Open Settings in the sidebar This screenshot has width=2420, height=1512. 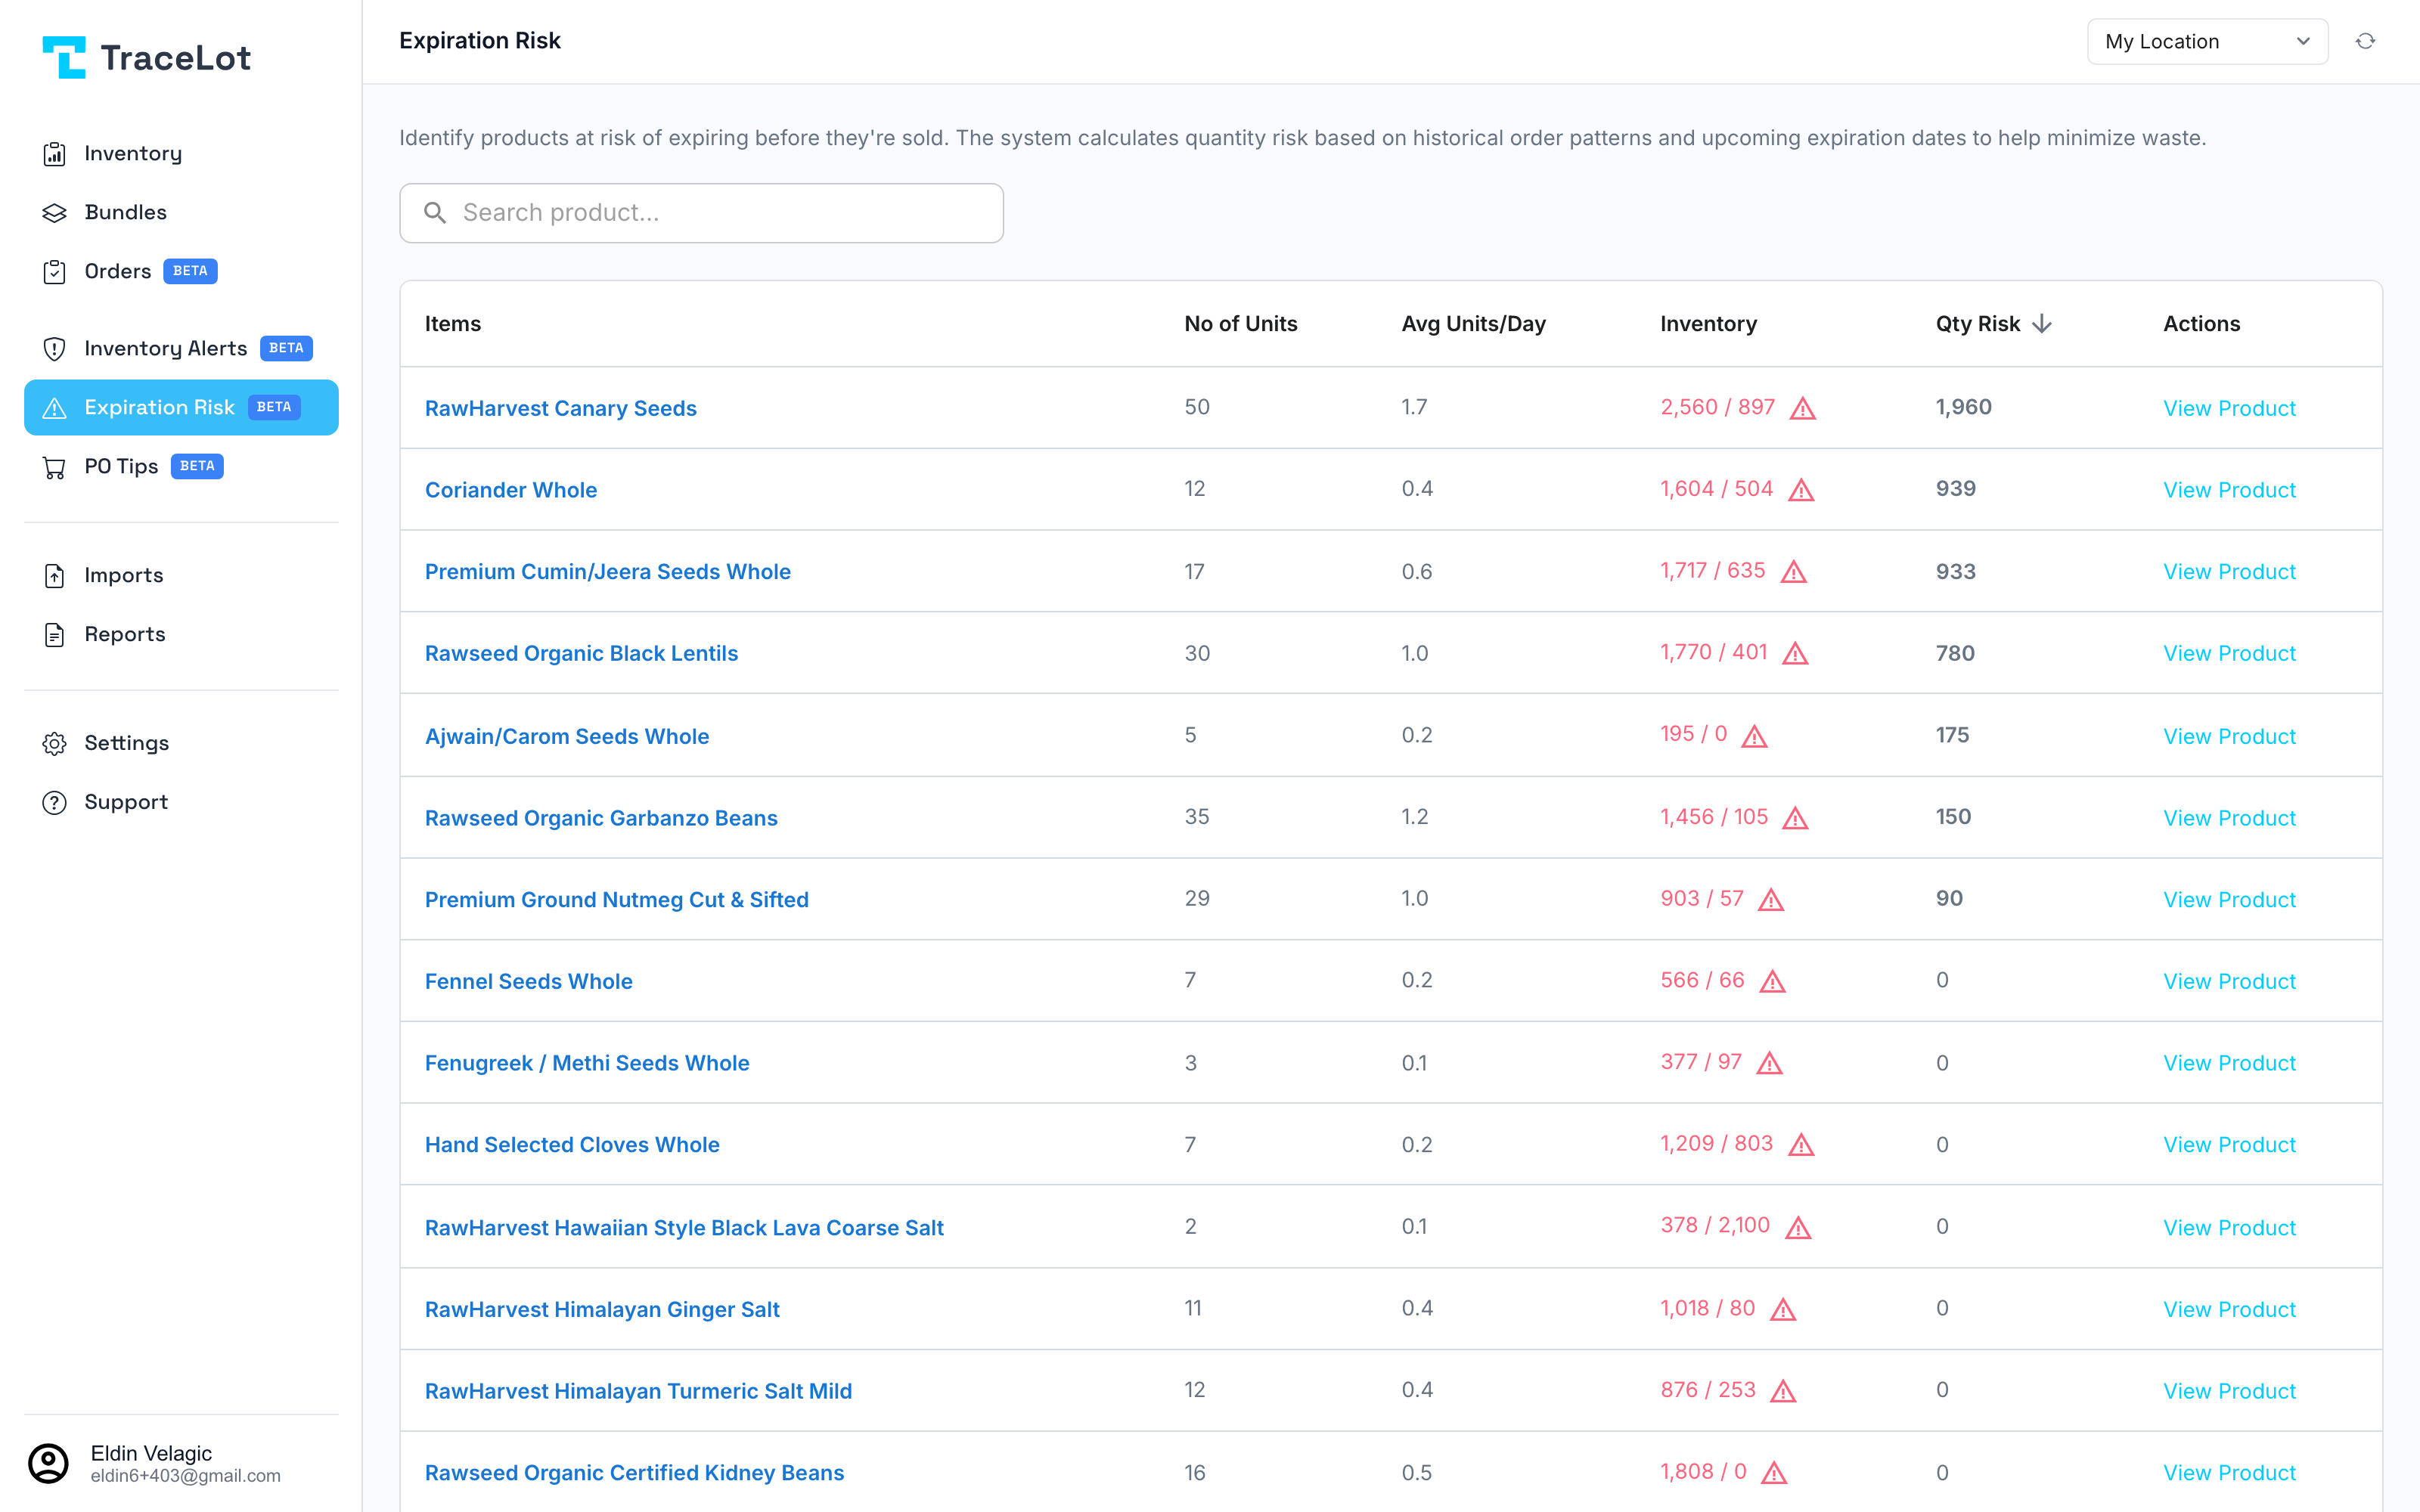(181, 744)
